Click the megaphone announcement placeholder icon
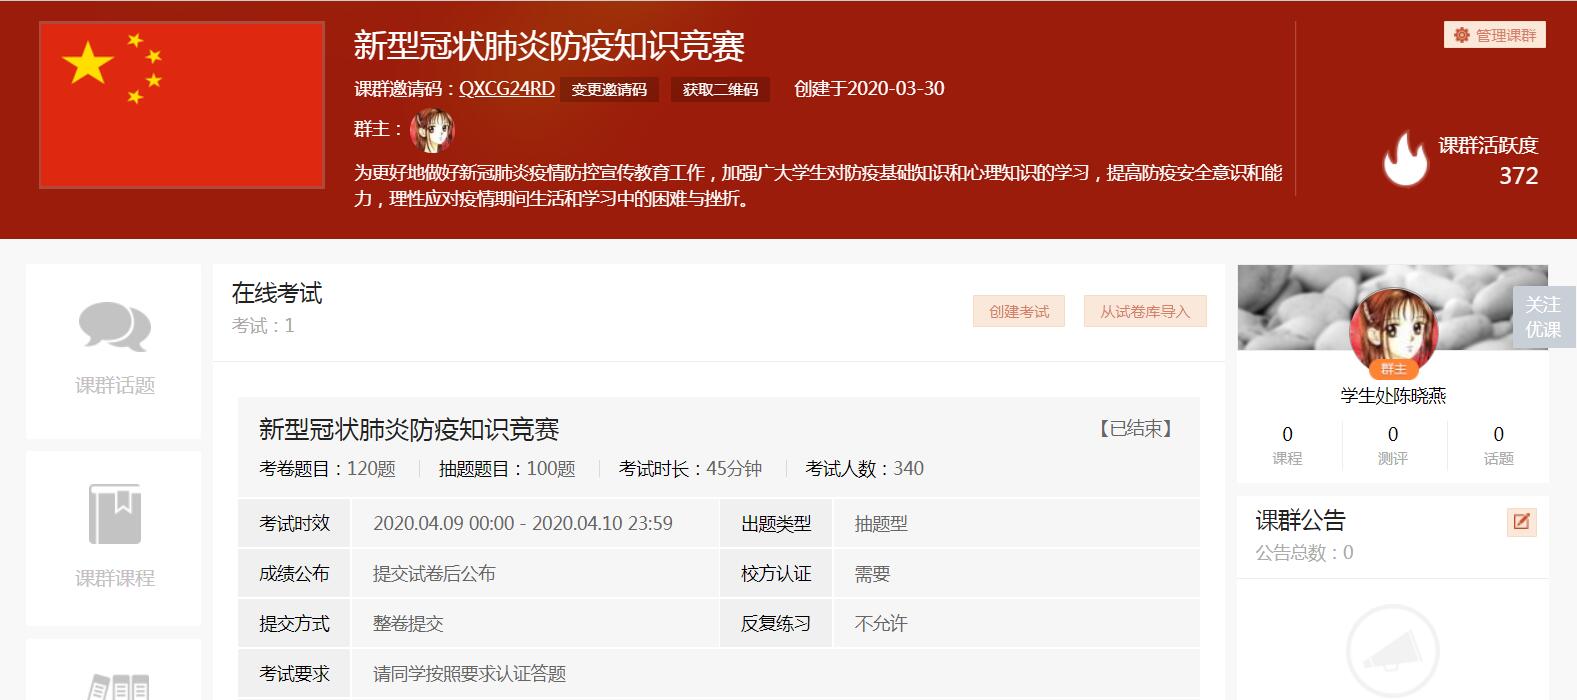Image resolution: width=1577 pixels, height=700 pixels. pos(1392,652)
